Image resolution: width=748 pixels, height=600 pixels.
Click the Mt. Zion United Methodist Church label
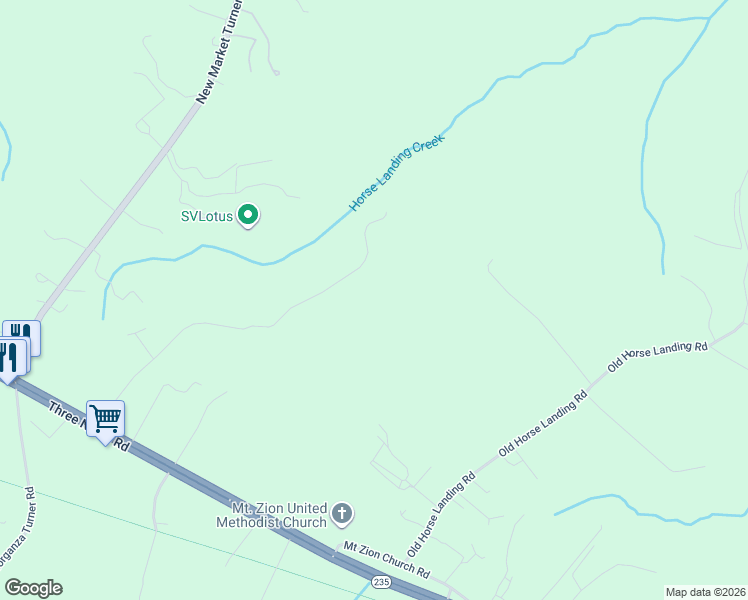point(271,515)
